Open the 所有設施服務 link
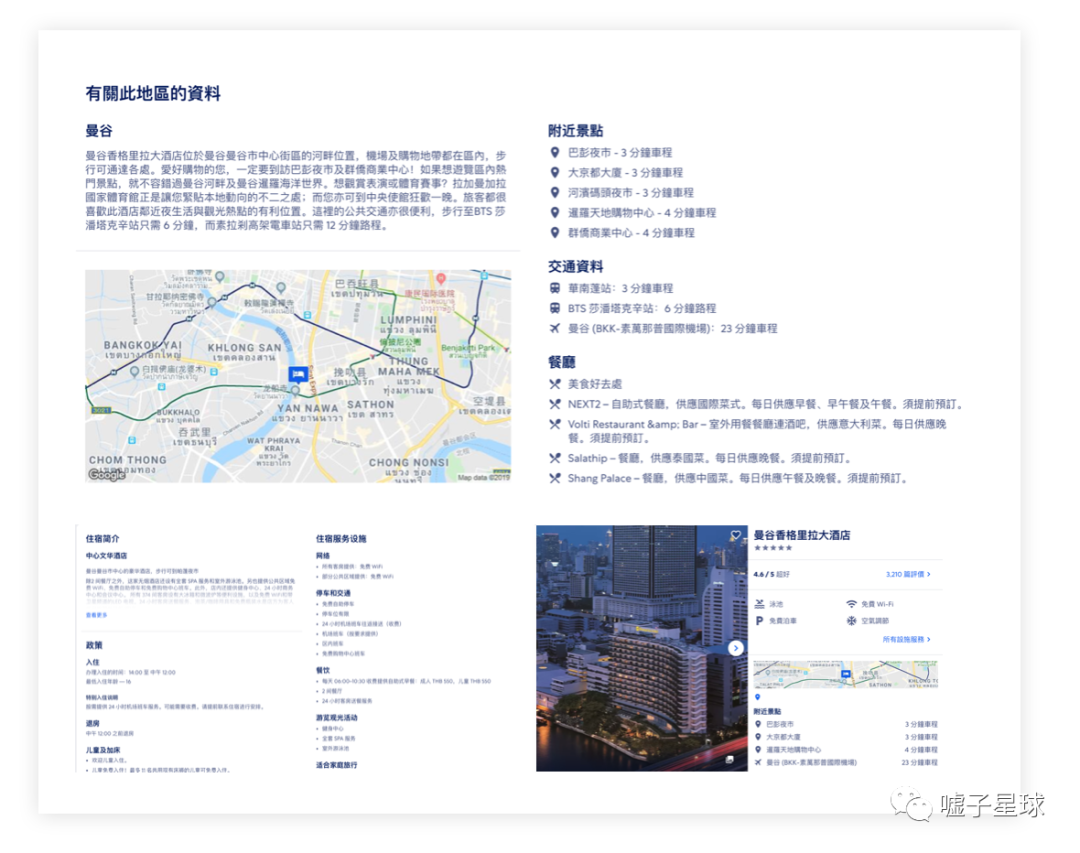 (906, 639)
